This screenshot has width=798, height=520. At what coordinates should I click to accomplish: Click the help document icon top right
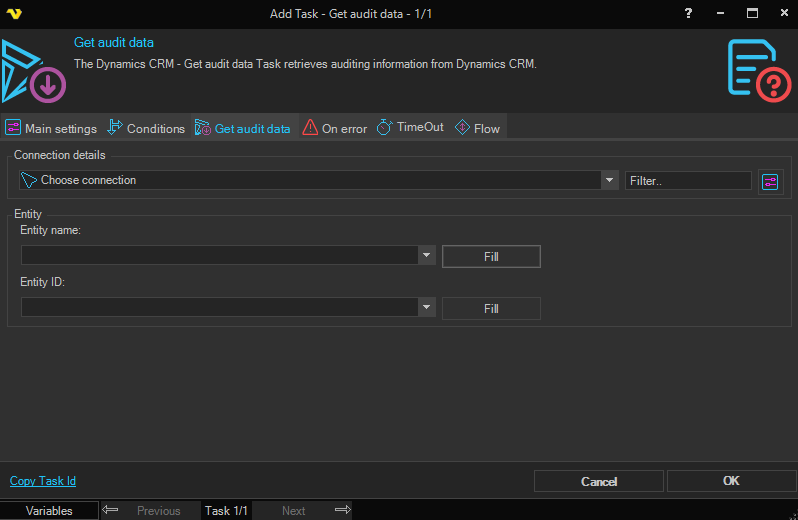point(758,70)
